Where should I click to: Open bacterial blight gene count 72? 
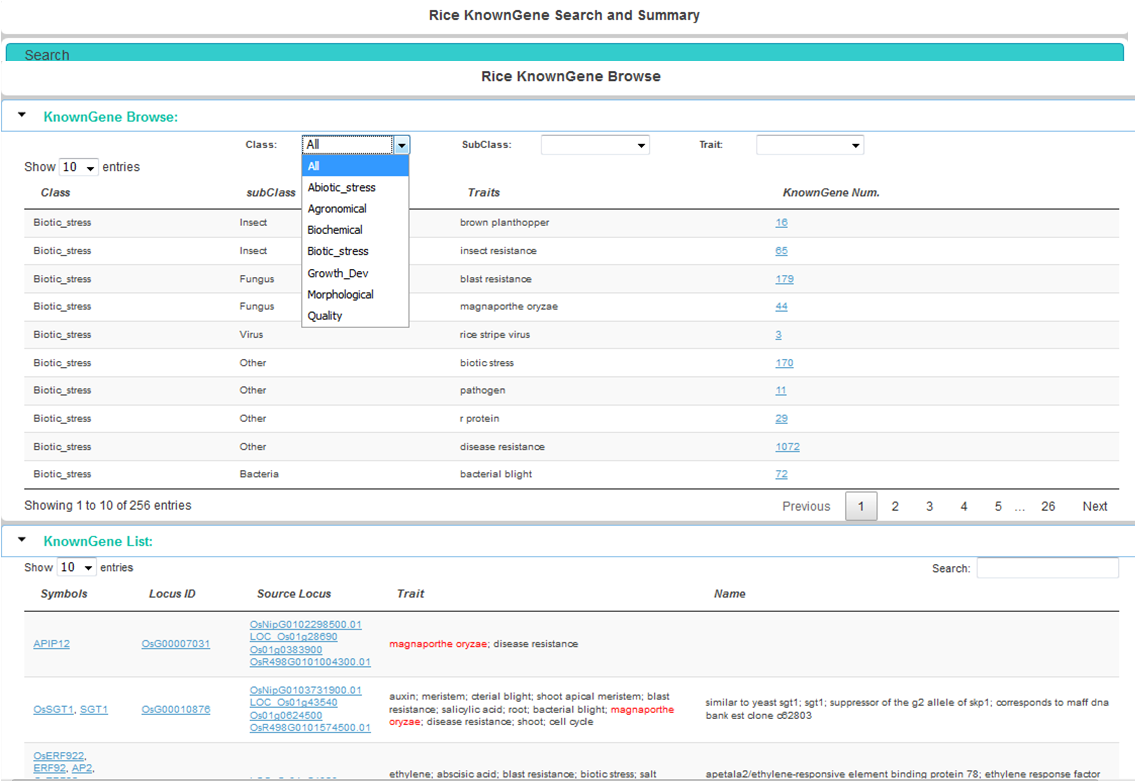781,475
